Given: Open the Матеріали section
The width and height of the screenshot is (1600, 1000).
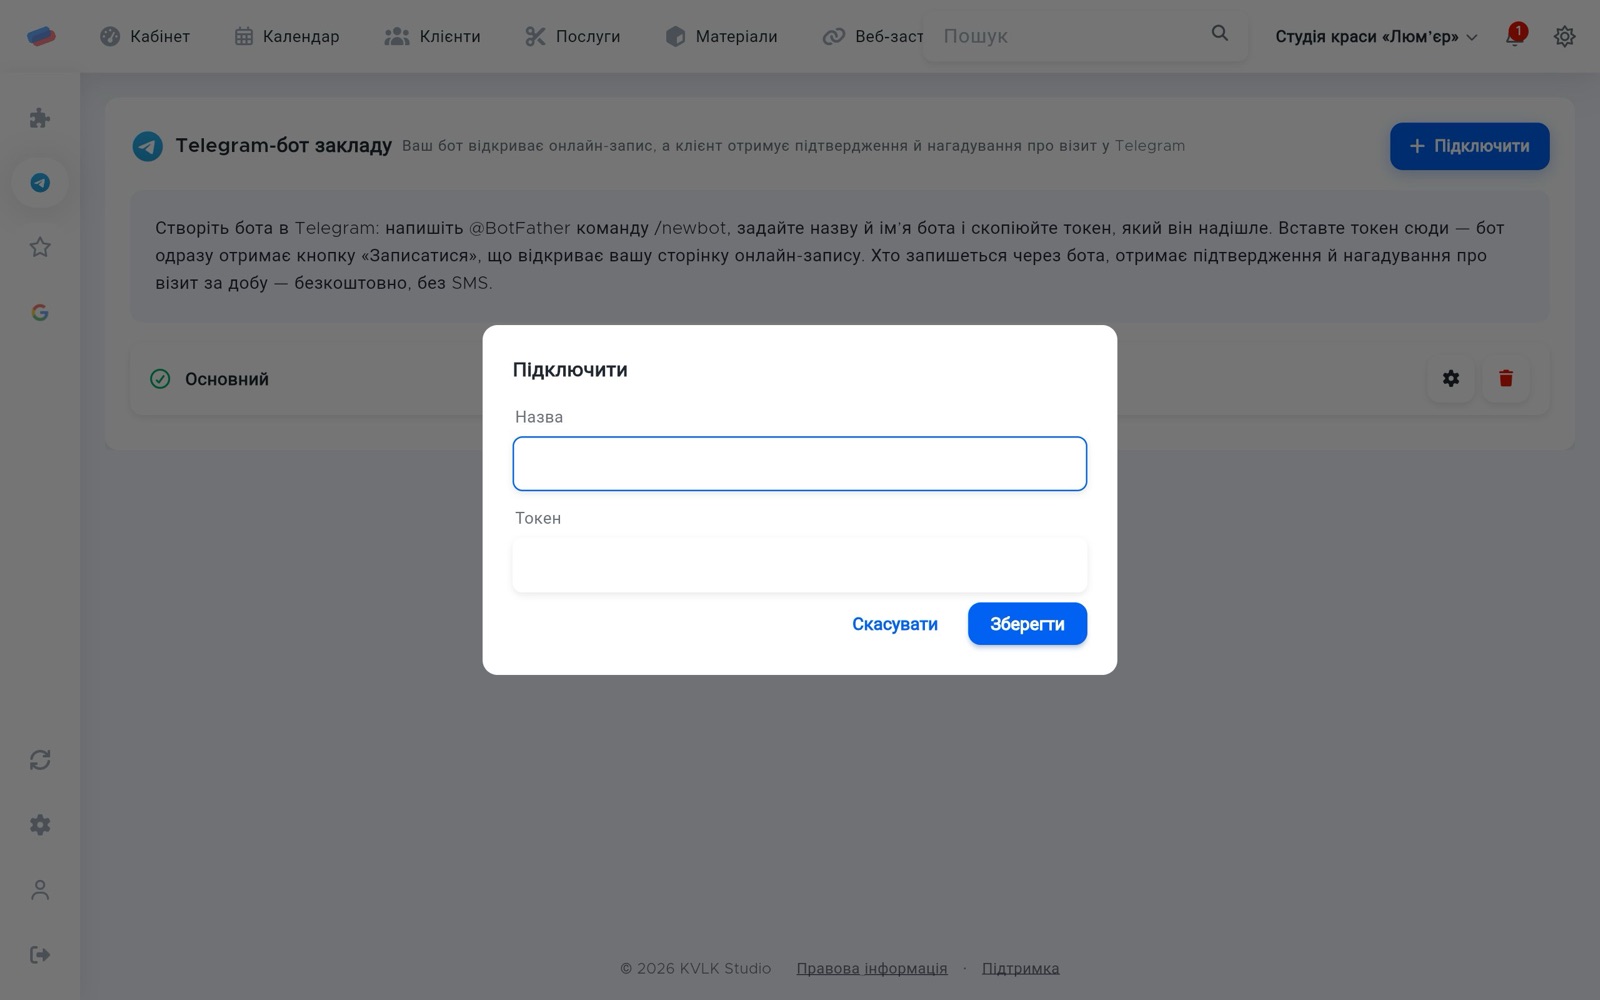Looking at the screenshot, I should click(721, 36).
